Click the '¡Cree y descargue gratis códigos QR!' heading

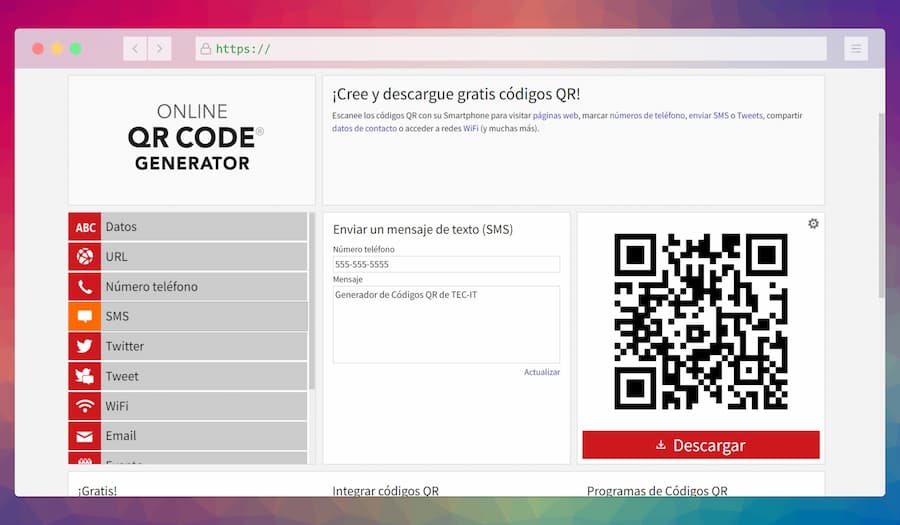tap(456, 94)
